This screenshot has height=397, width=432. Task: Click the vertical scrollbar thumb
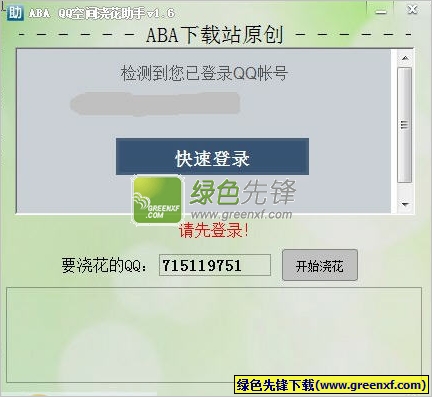point(405,125)
